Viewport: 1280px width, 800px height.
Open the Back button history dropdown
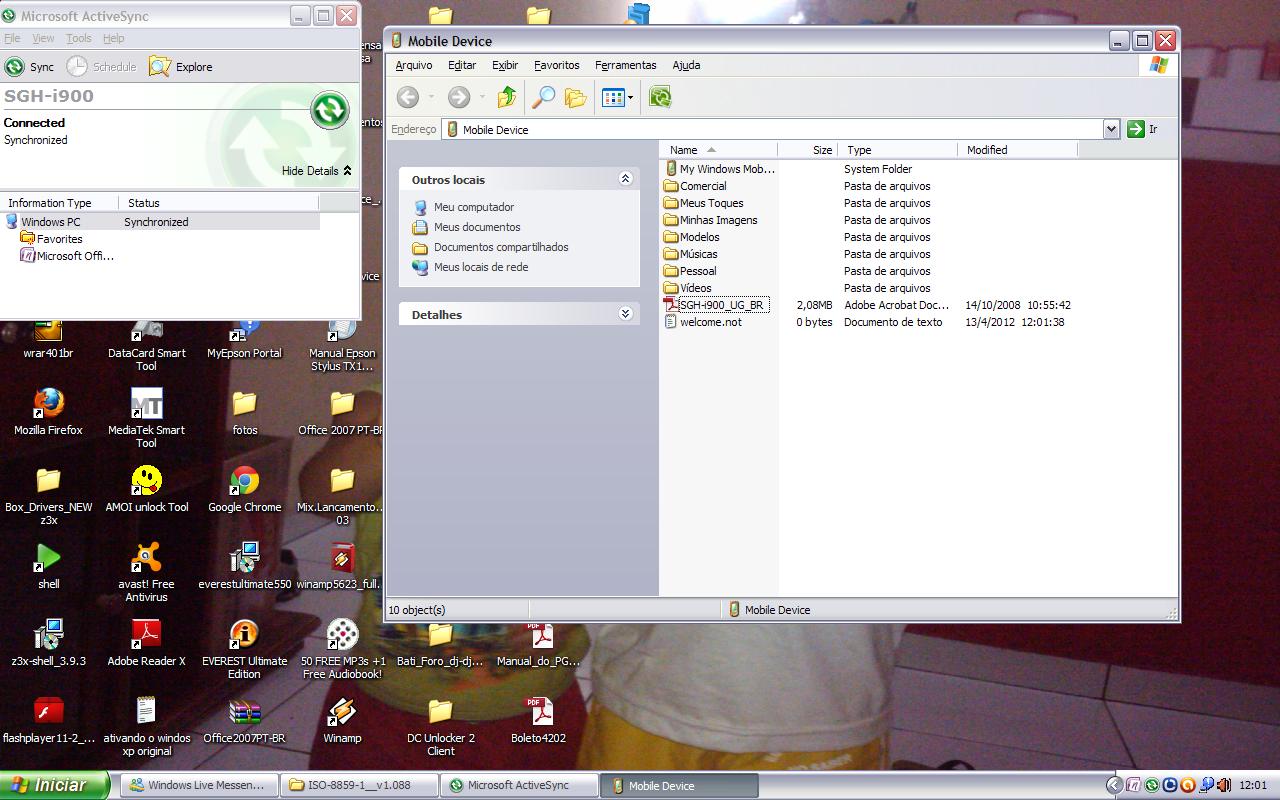431,97
